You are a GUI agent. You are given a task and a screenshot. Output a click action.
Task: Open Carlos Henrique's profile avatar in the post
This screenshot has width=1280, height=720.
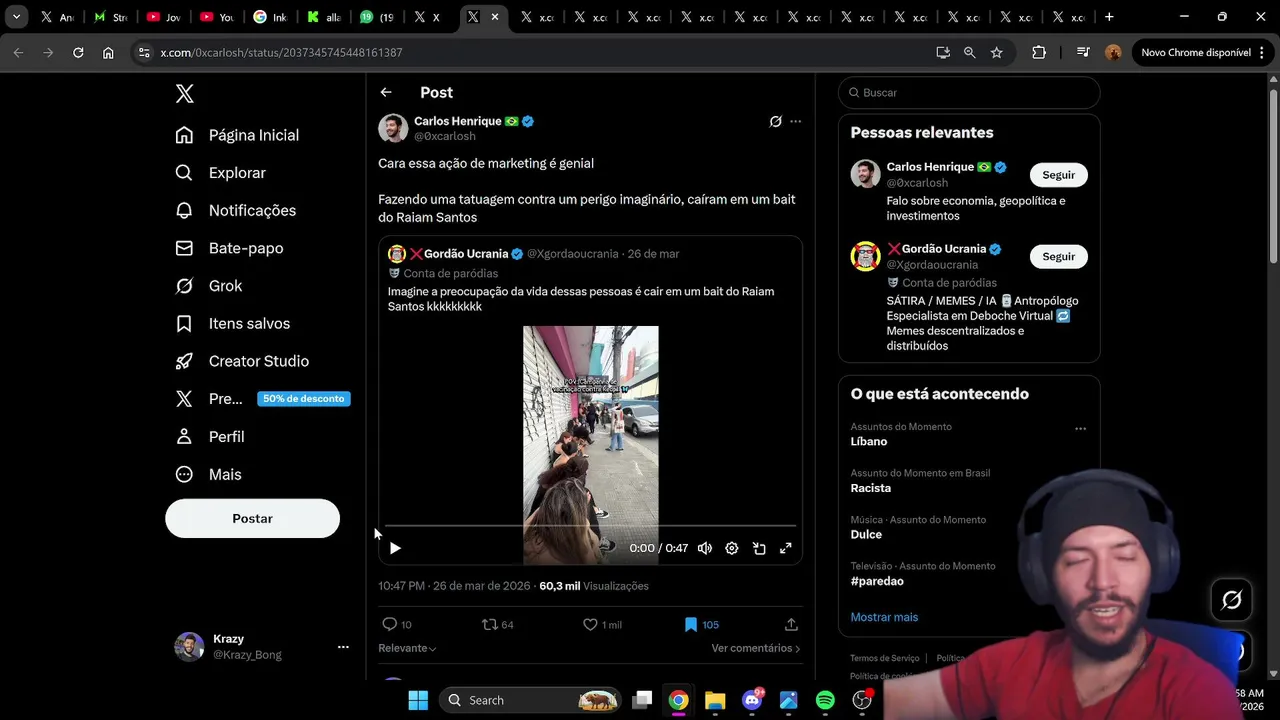[x=393, y=128]
